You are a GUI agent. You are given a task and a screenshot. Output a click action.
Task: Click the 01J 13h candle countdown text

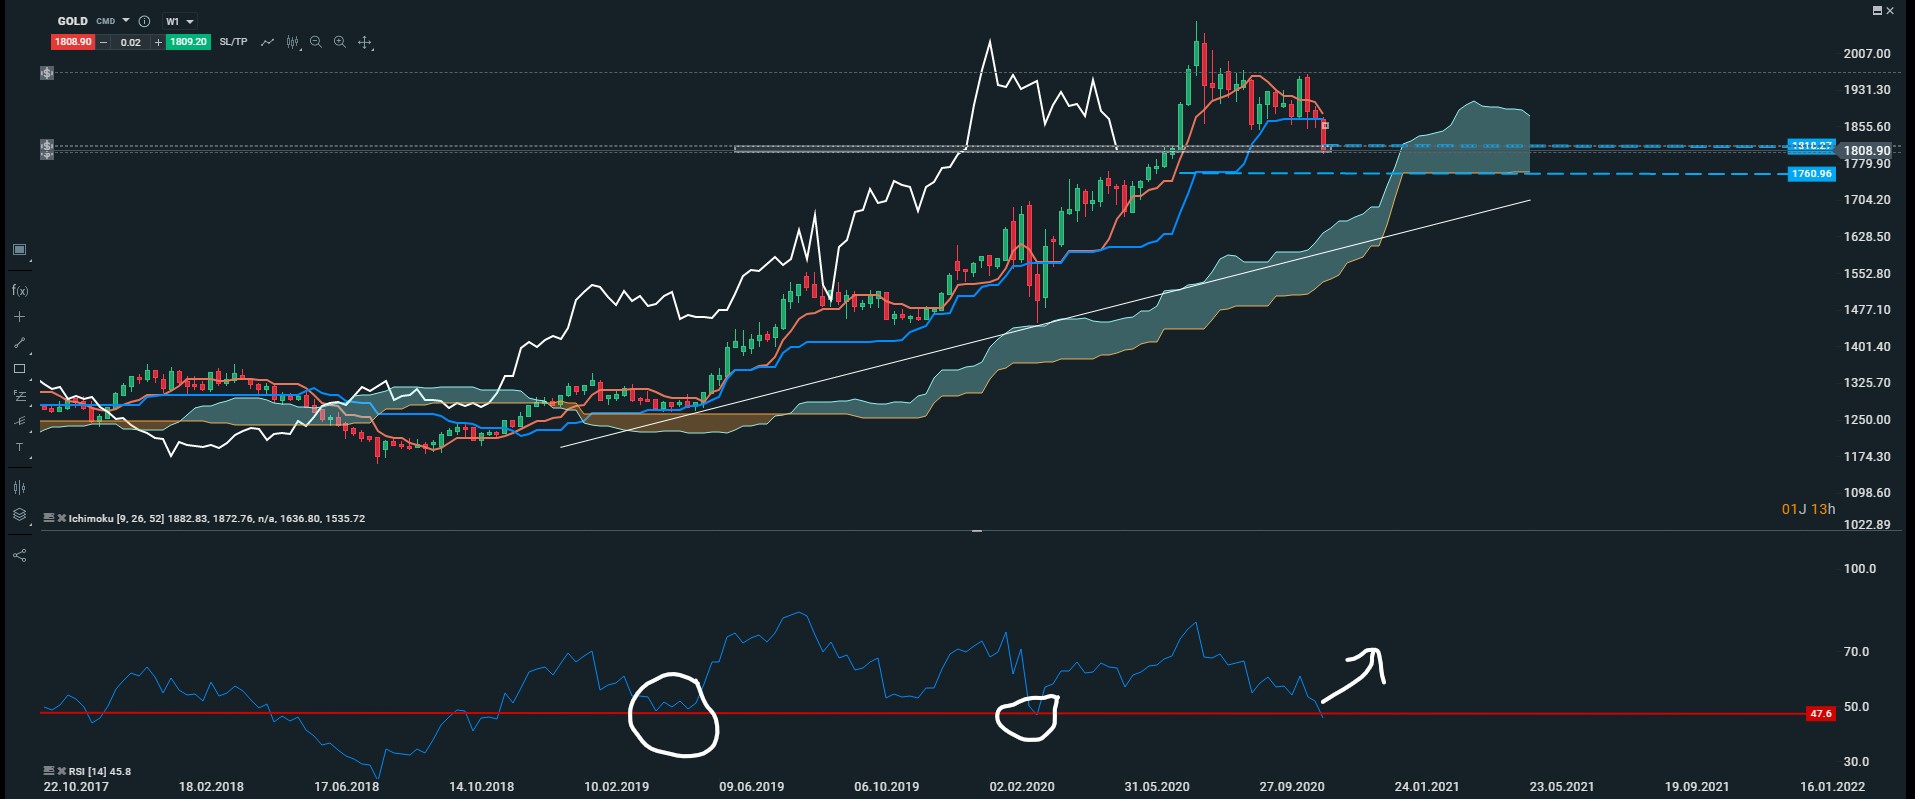pyautogui.click(x=1808, y=509)
